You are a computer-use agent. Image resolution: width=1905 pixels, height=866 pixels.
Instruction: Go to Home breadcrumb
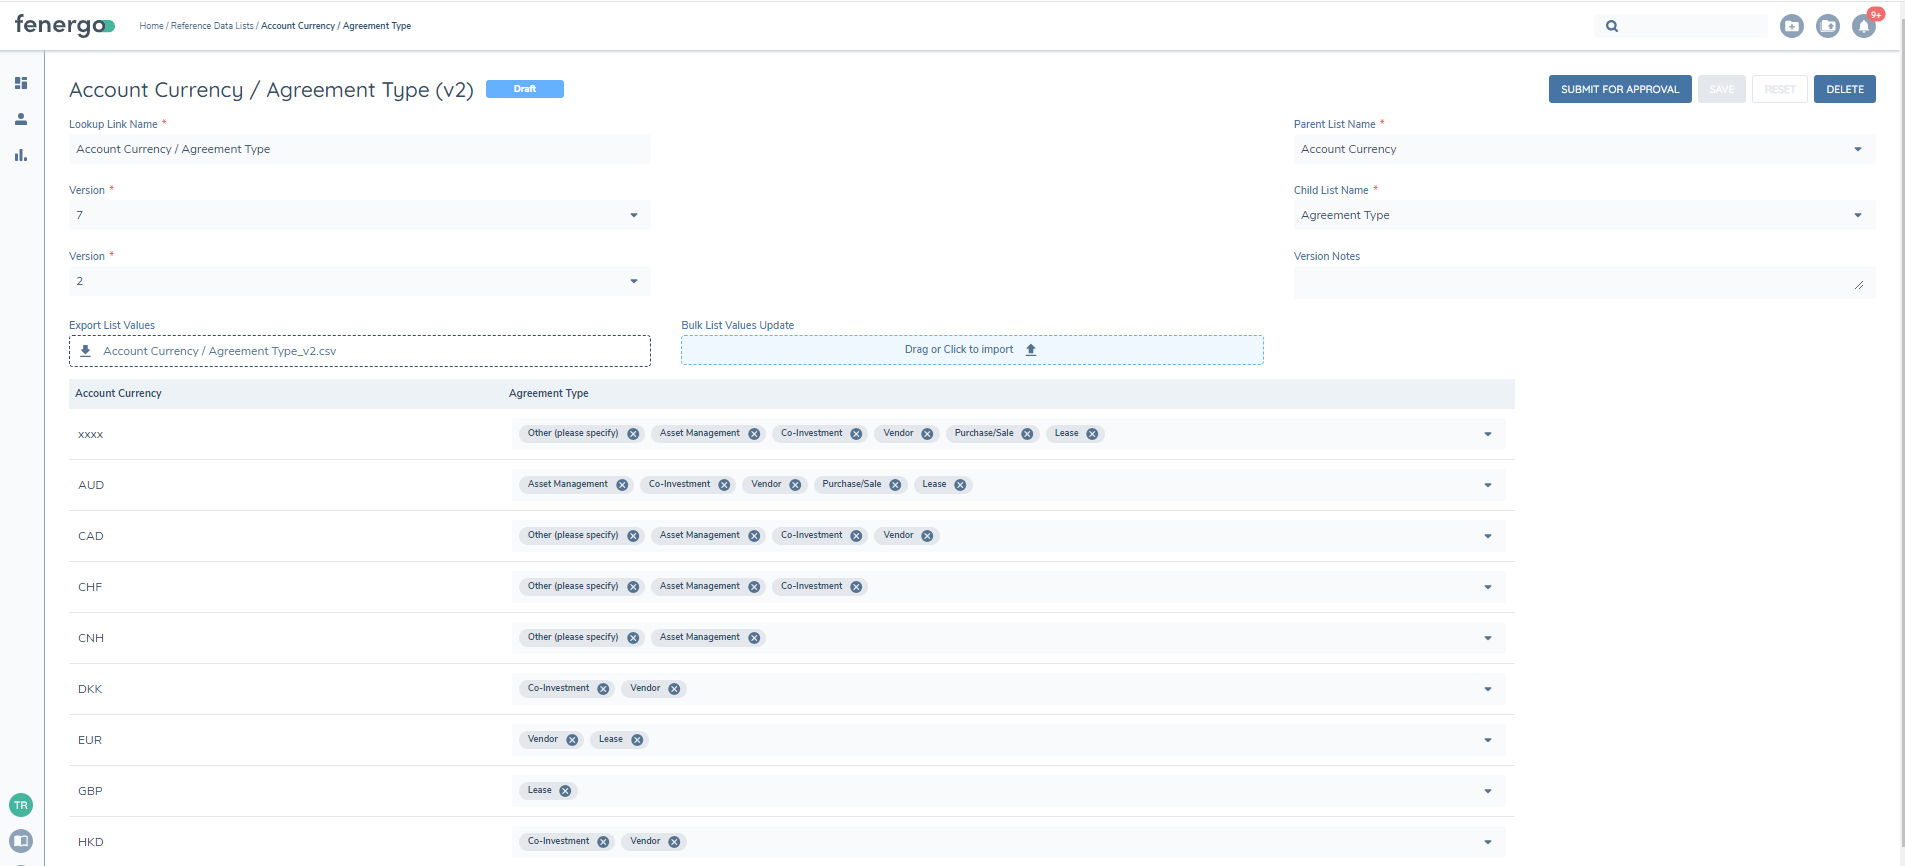click(x=151, y=26)
